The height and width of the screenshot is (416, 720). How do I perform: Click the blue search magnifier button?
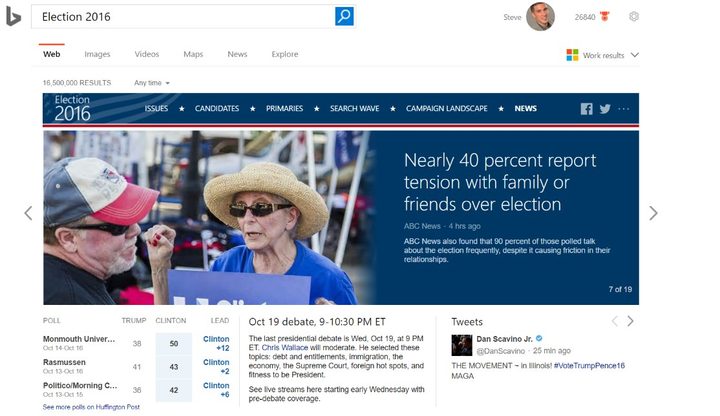pos(344,17)
